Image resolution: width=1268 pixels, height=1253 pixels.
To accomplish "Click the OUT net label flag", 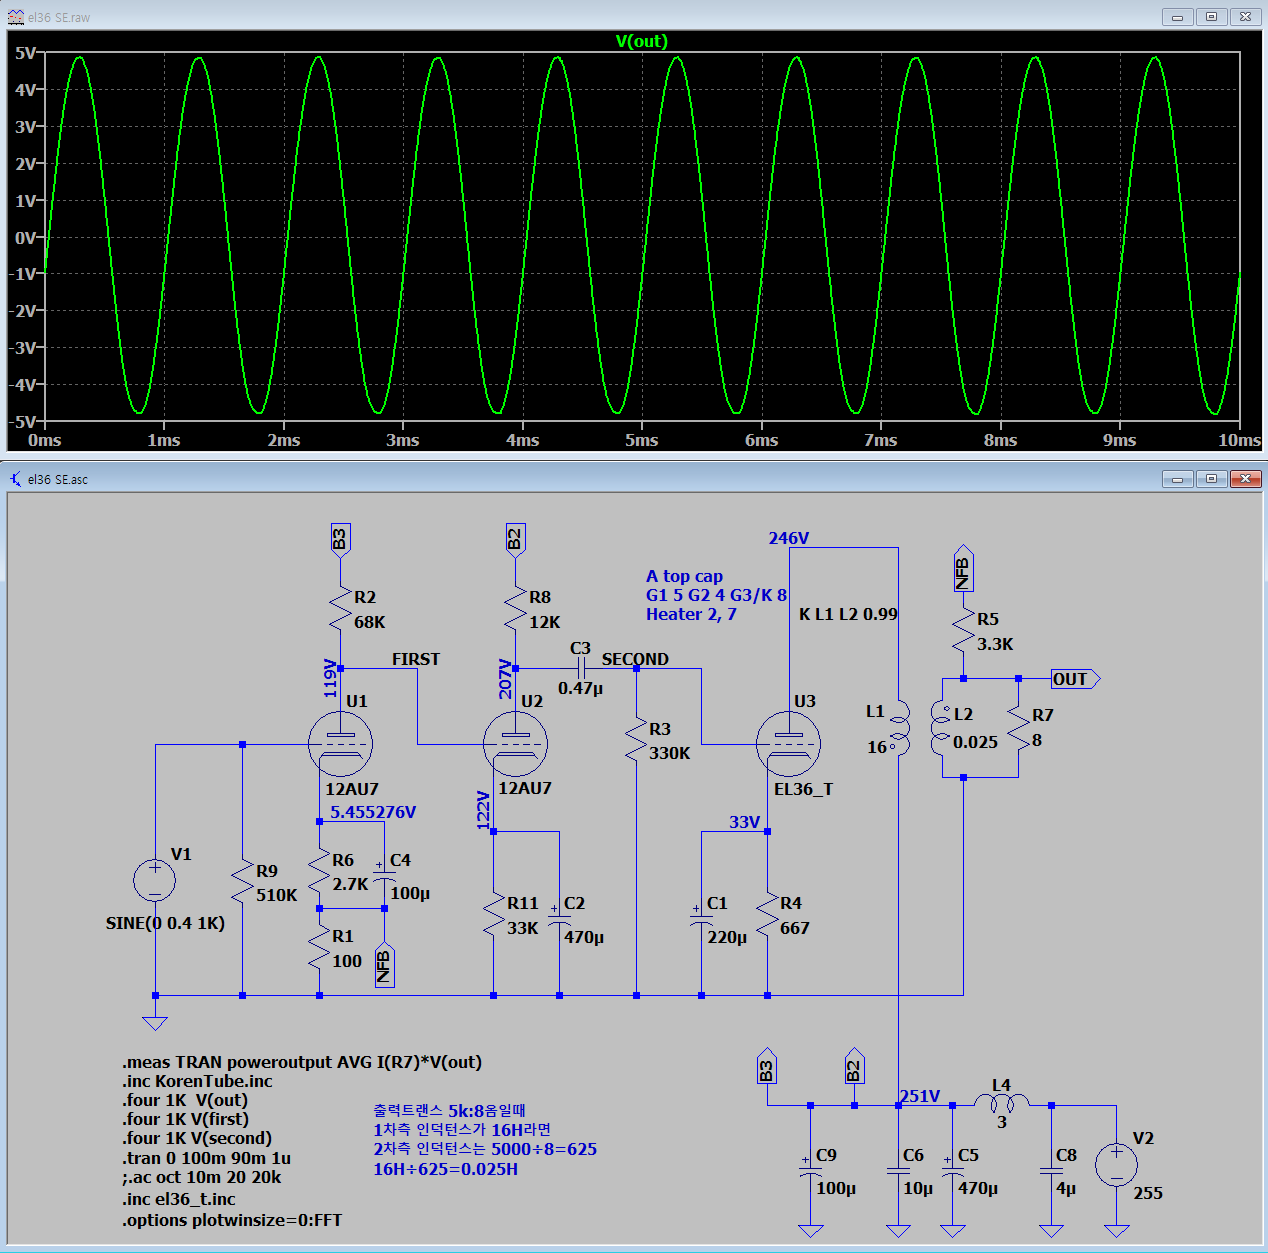I will (x=1075, y=679).
